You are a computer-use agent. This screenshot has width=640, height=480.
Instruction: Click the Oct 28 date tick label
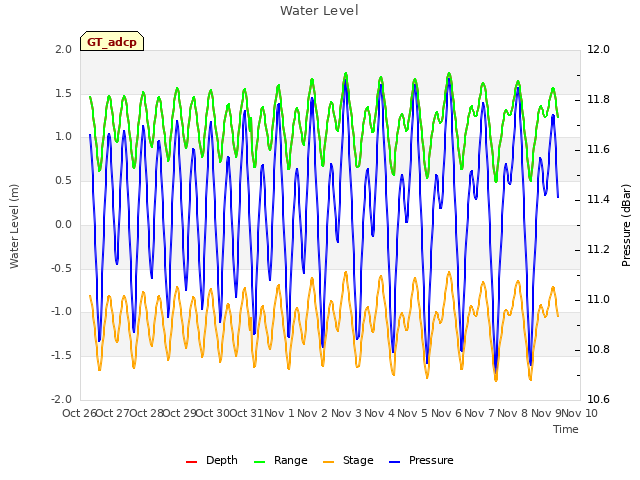pos(146,413)
